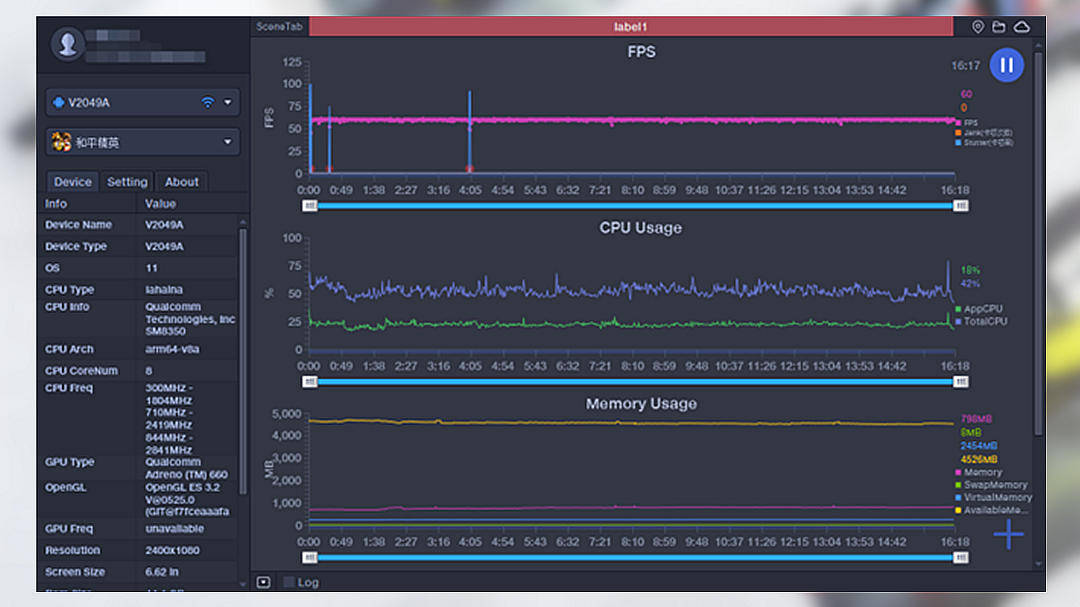Click the user avatar icon

tap(68, 45)
